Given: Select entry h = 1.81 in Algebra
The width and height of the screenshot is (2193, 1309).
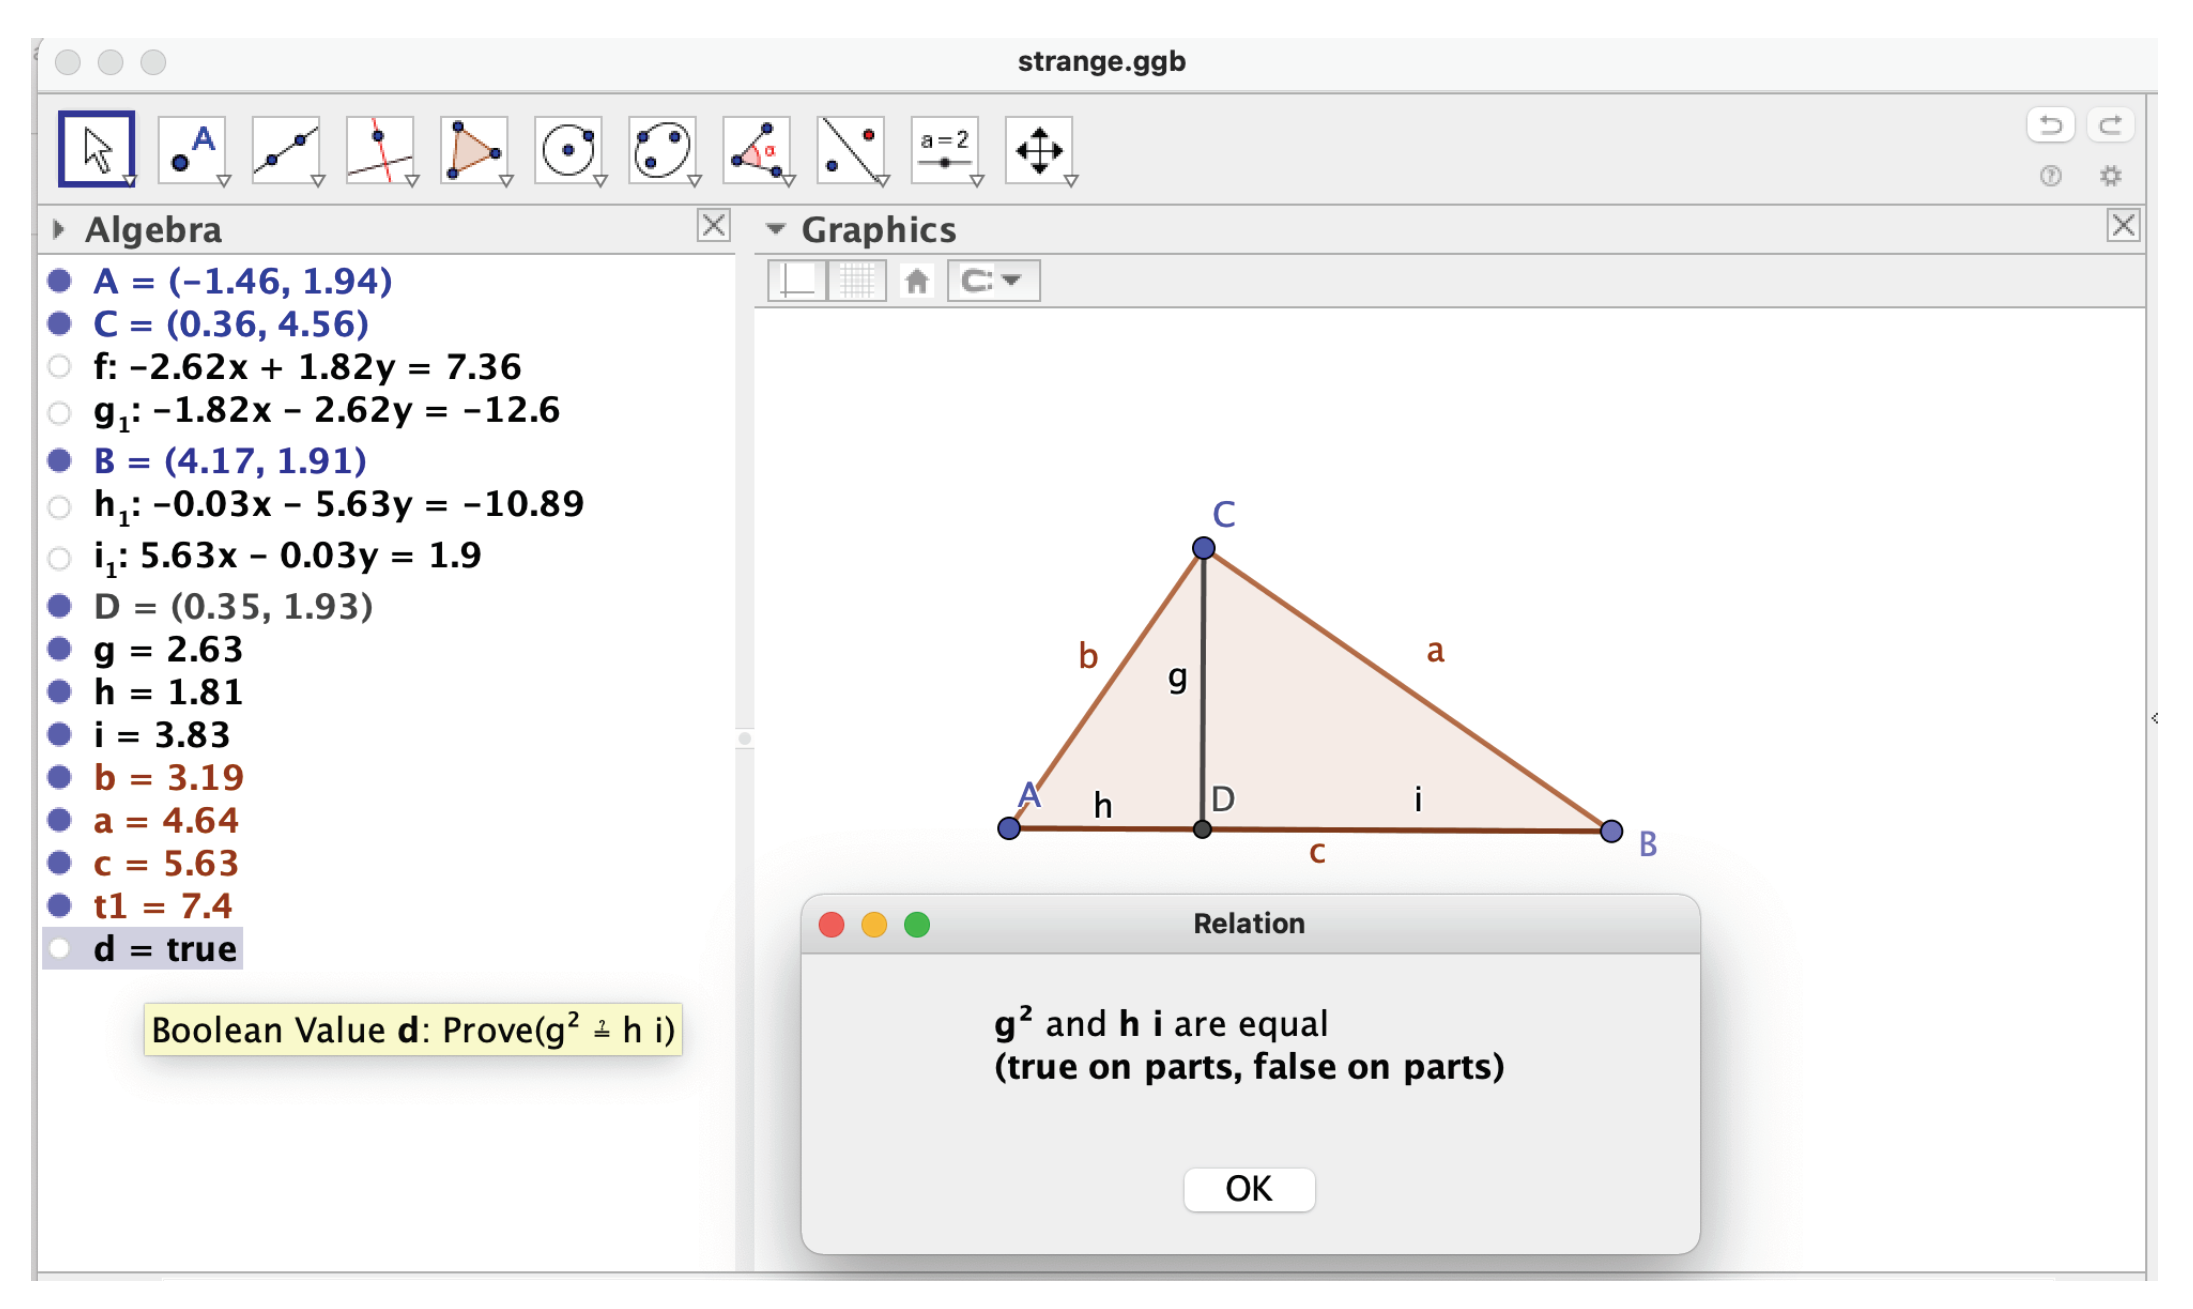Looking at the screenshot, I should (x=167, y=692).
